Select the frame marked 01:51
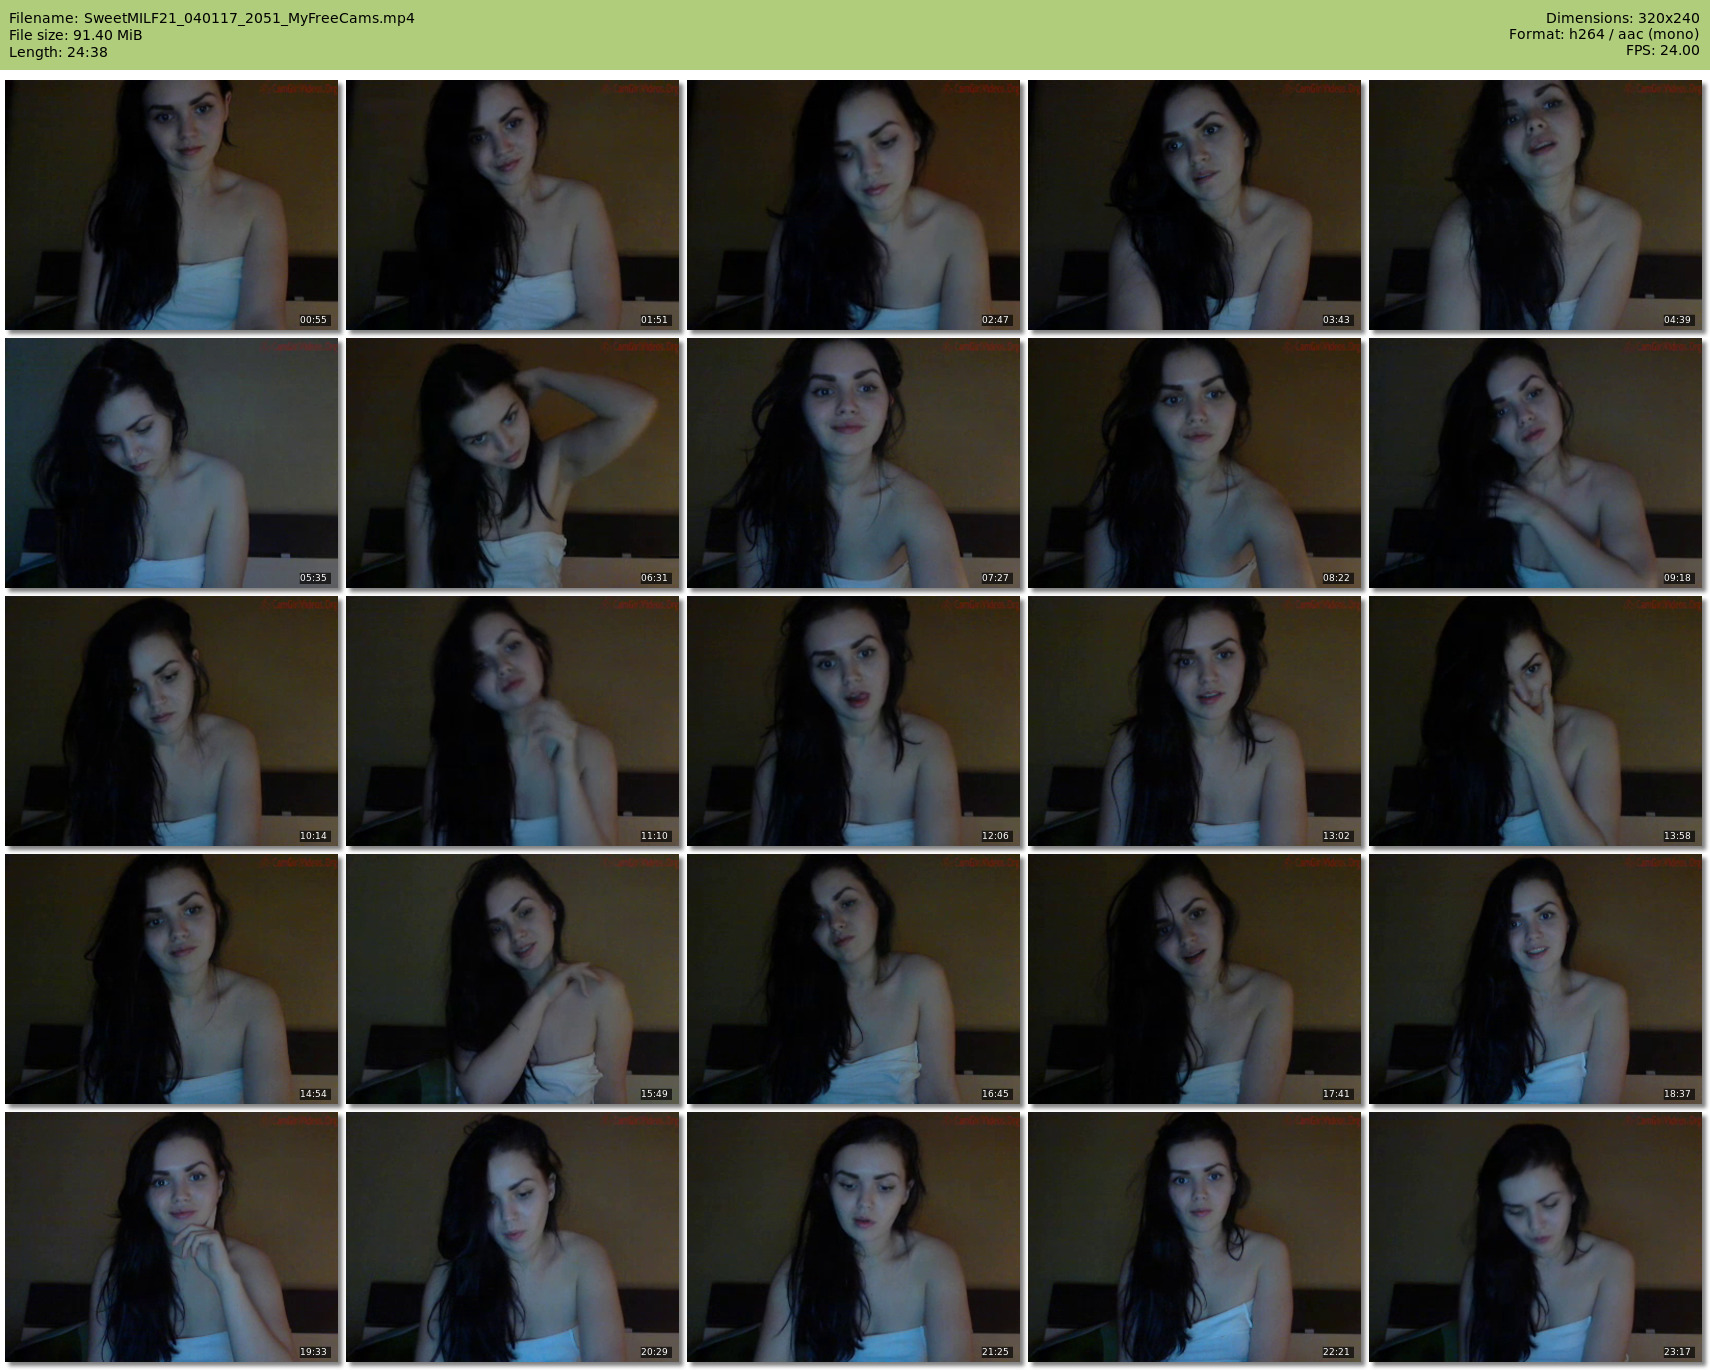 (x=513, y=205)
